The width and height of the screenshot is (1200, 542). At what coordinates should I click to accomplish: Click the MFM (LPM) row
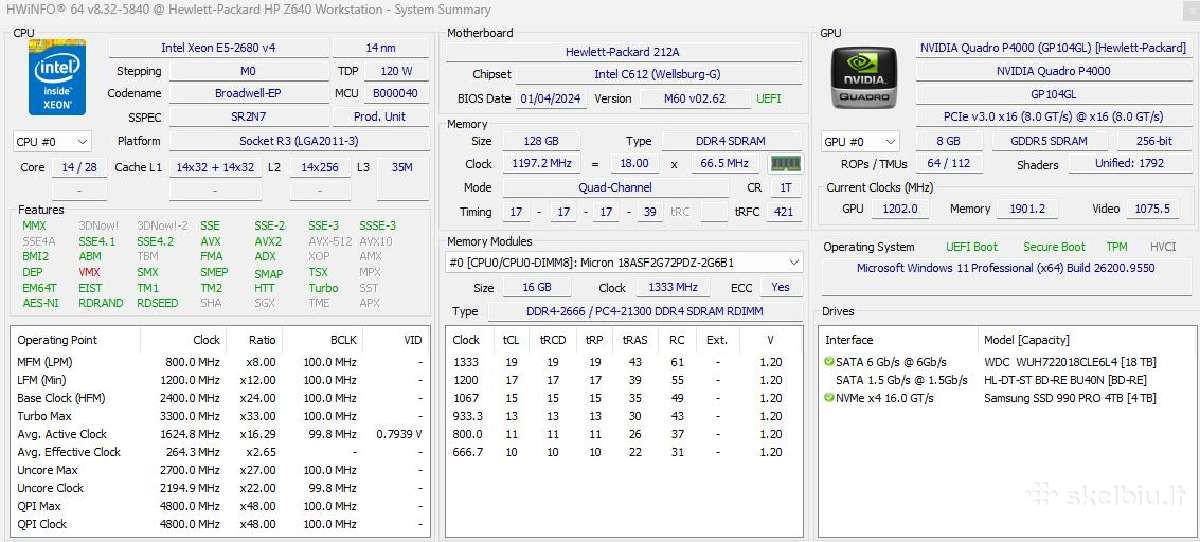pyautogui.click(x=221, y=362)
